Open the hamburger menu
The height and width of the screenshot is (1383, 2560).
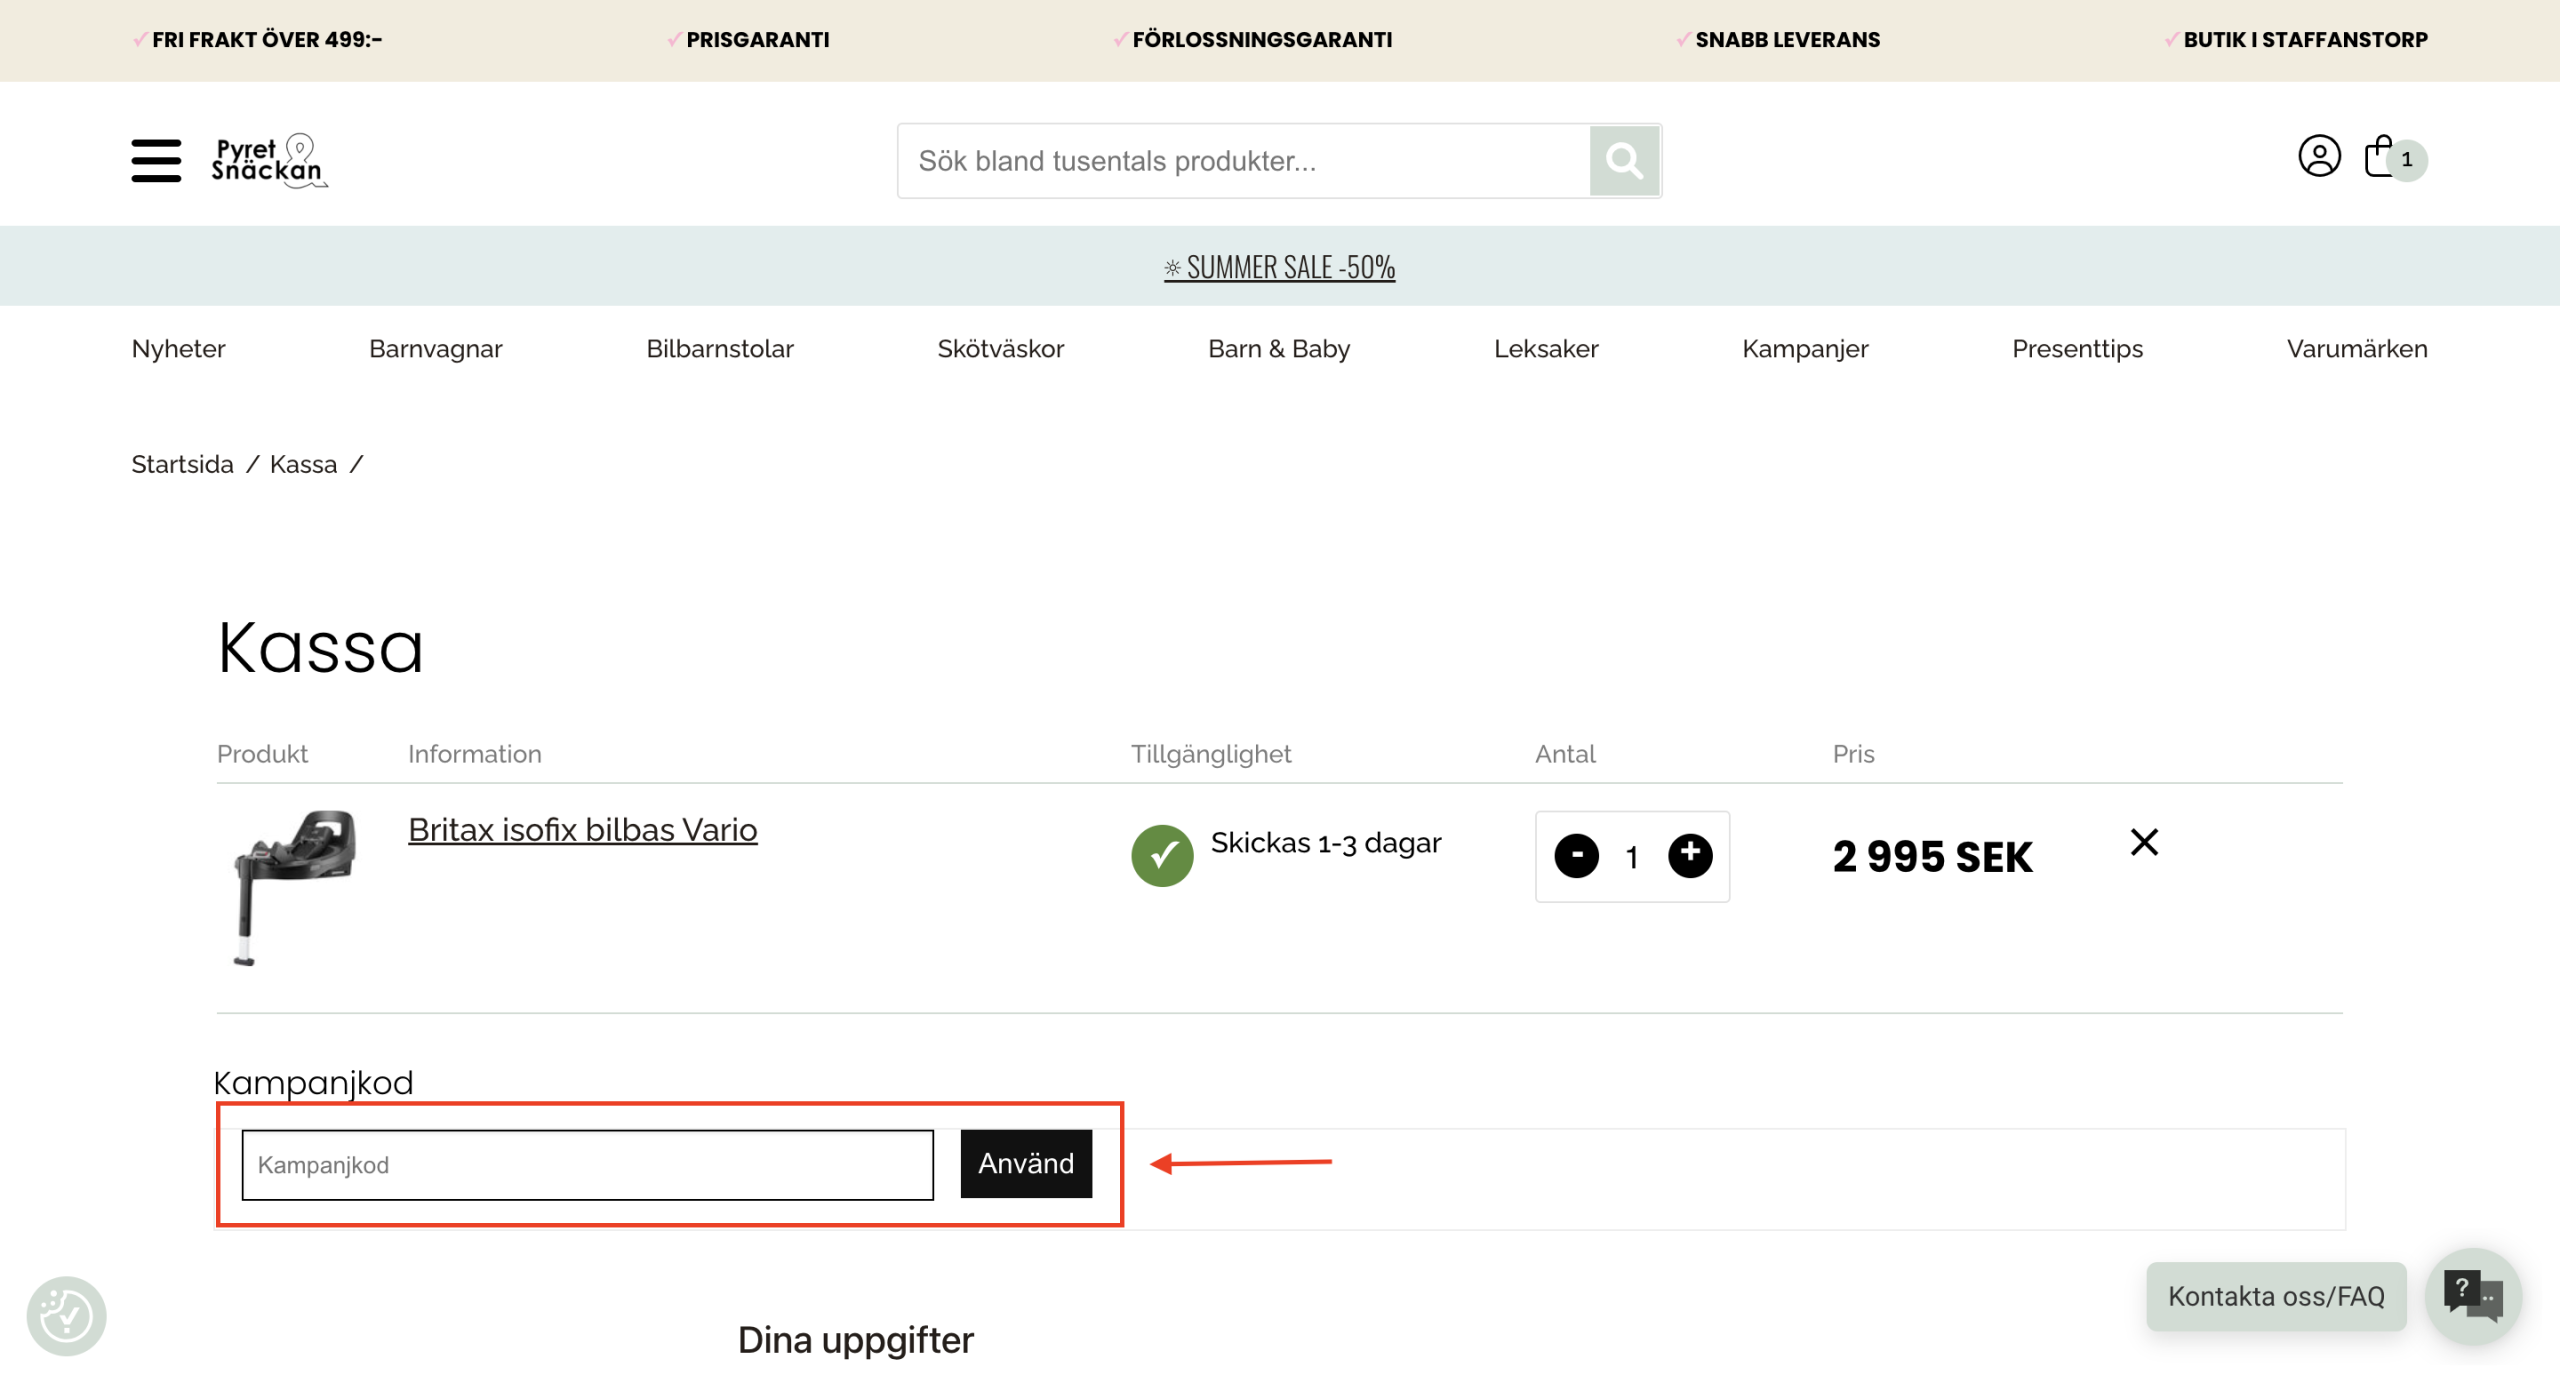tap(156, 160)
